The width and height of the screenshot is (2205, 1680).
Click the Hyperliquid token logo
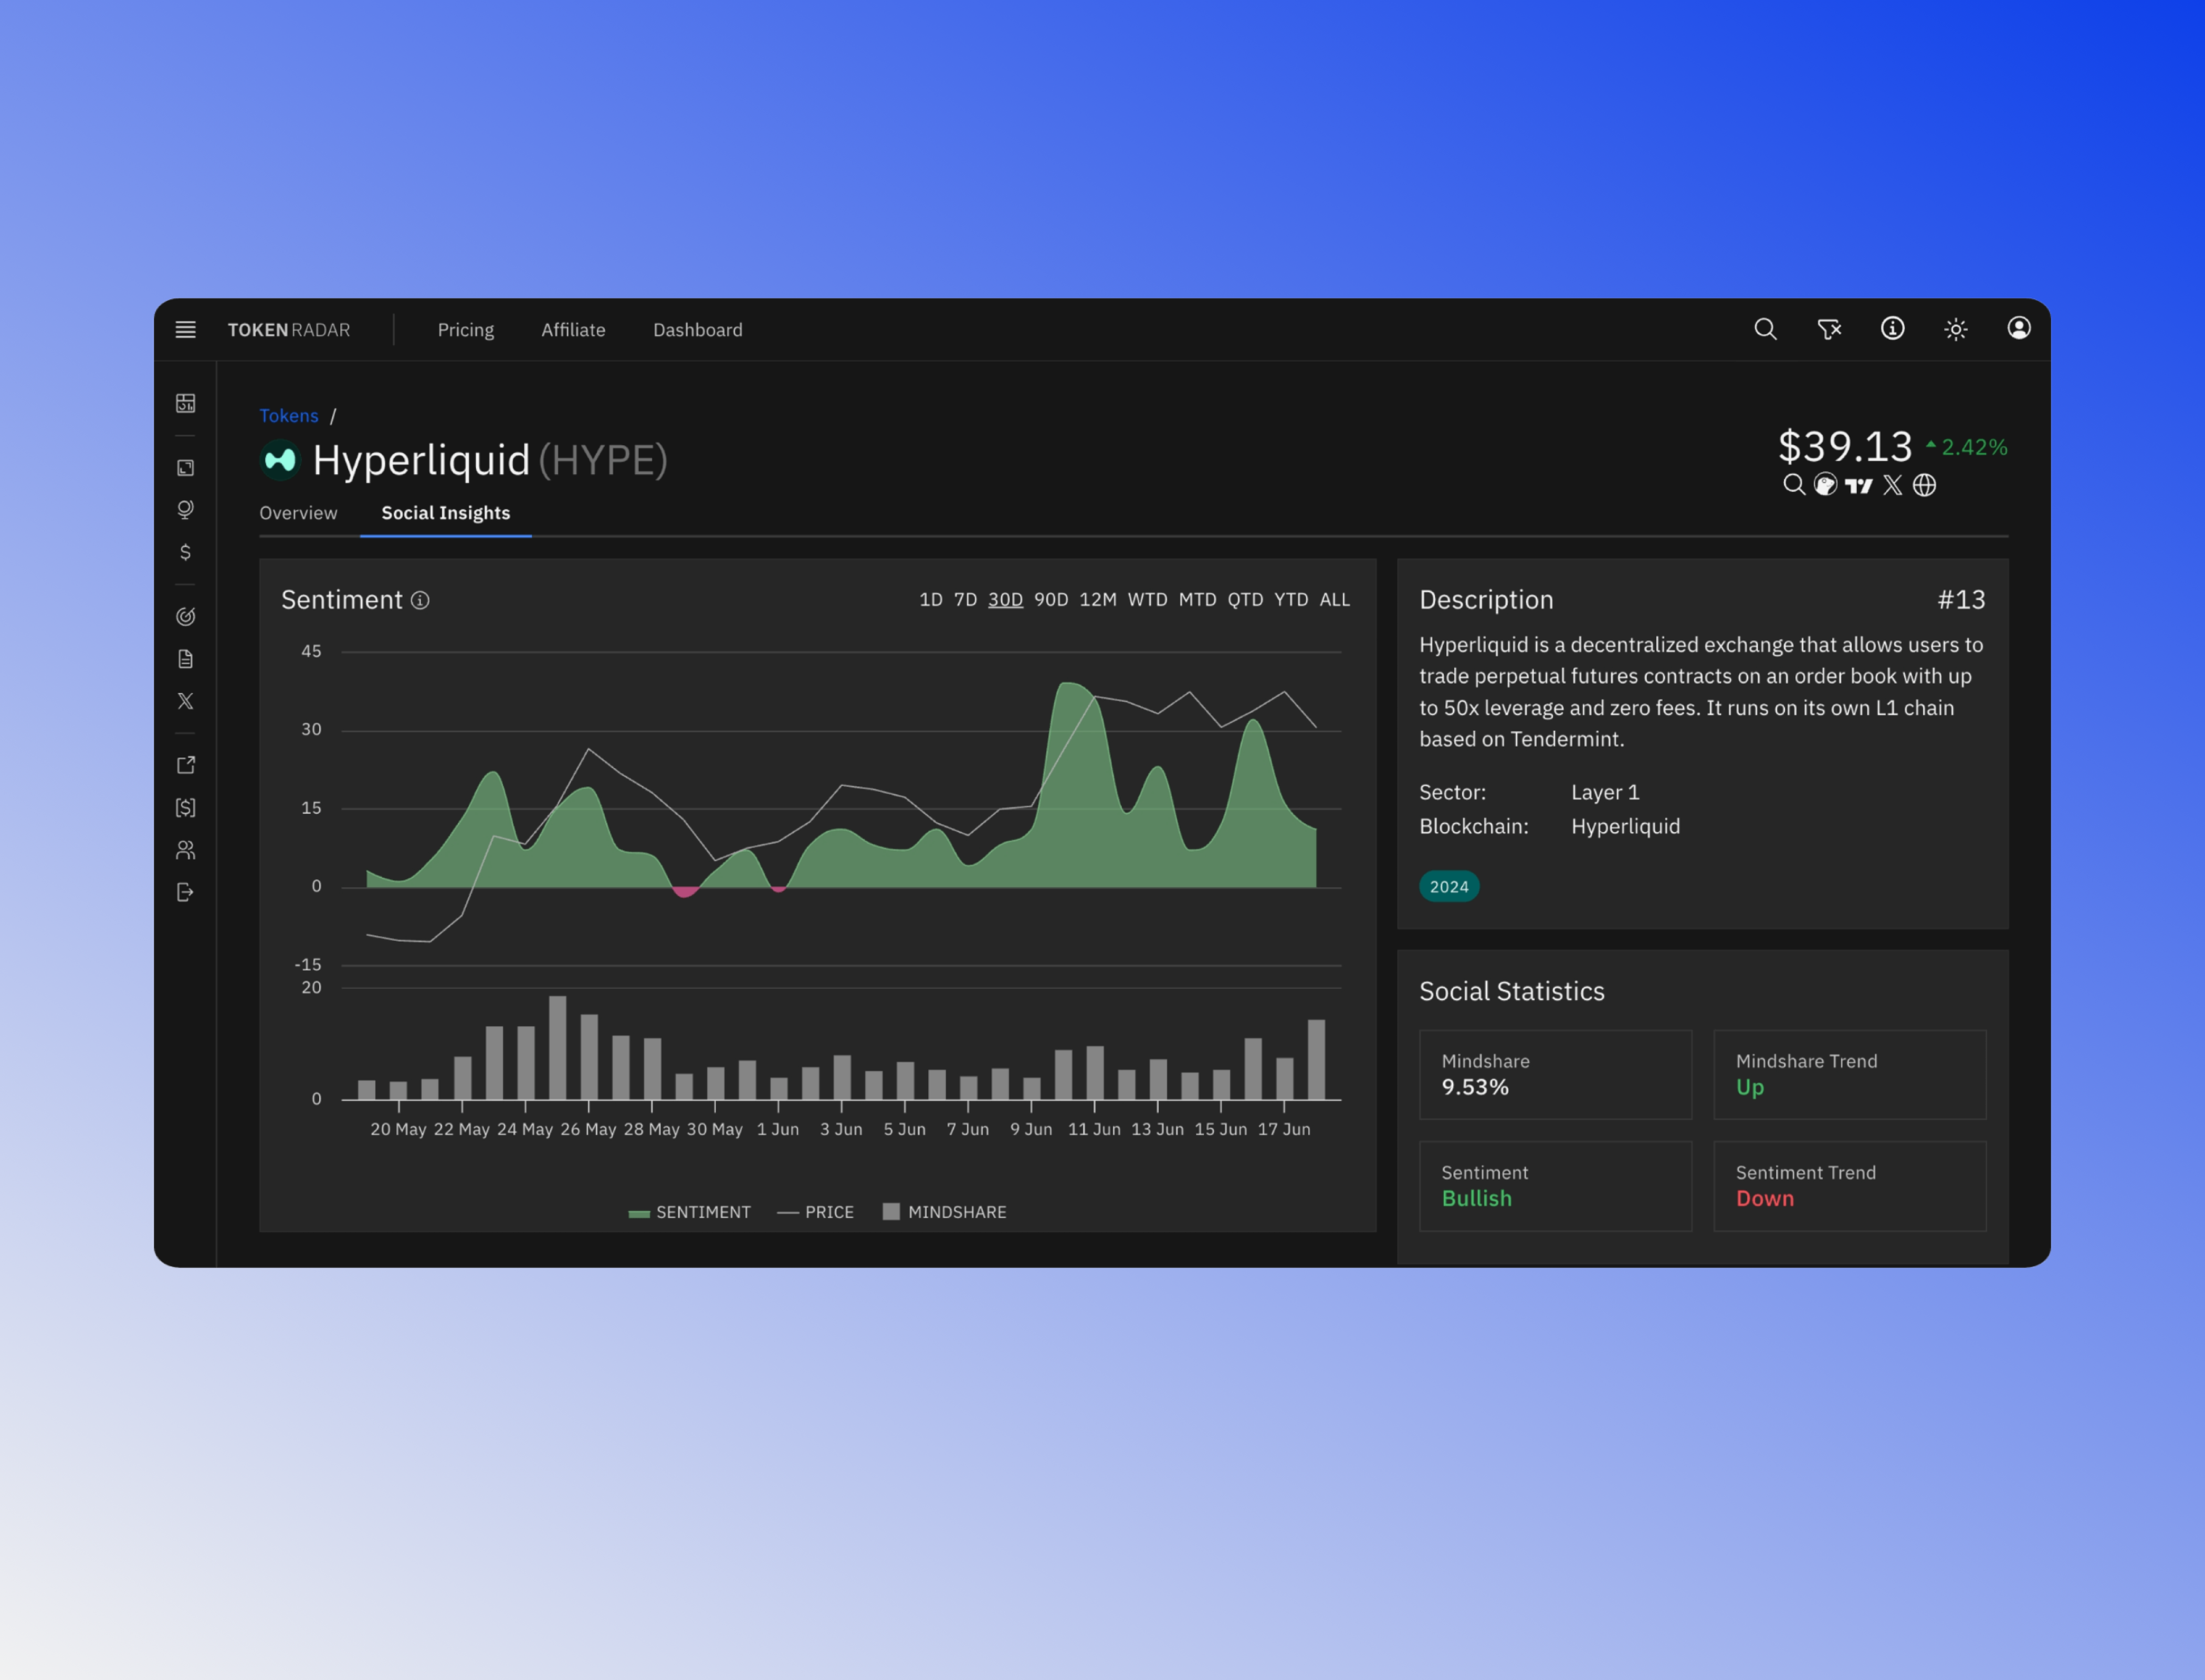click(x=280, y=460)
